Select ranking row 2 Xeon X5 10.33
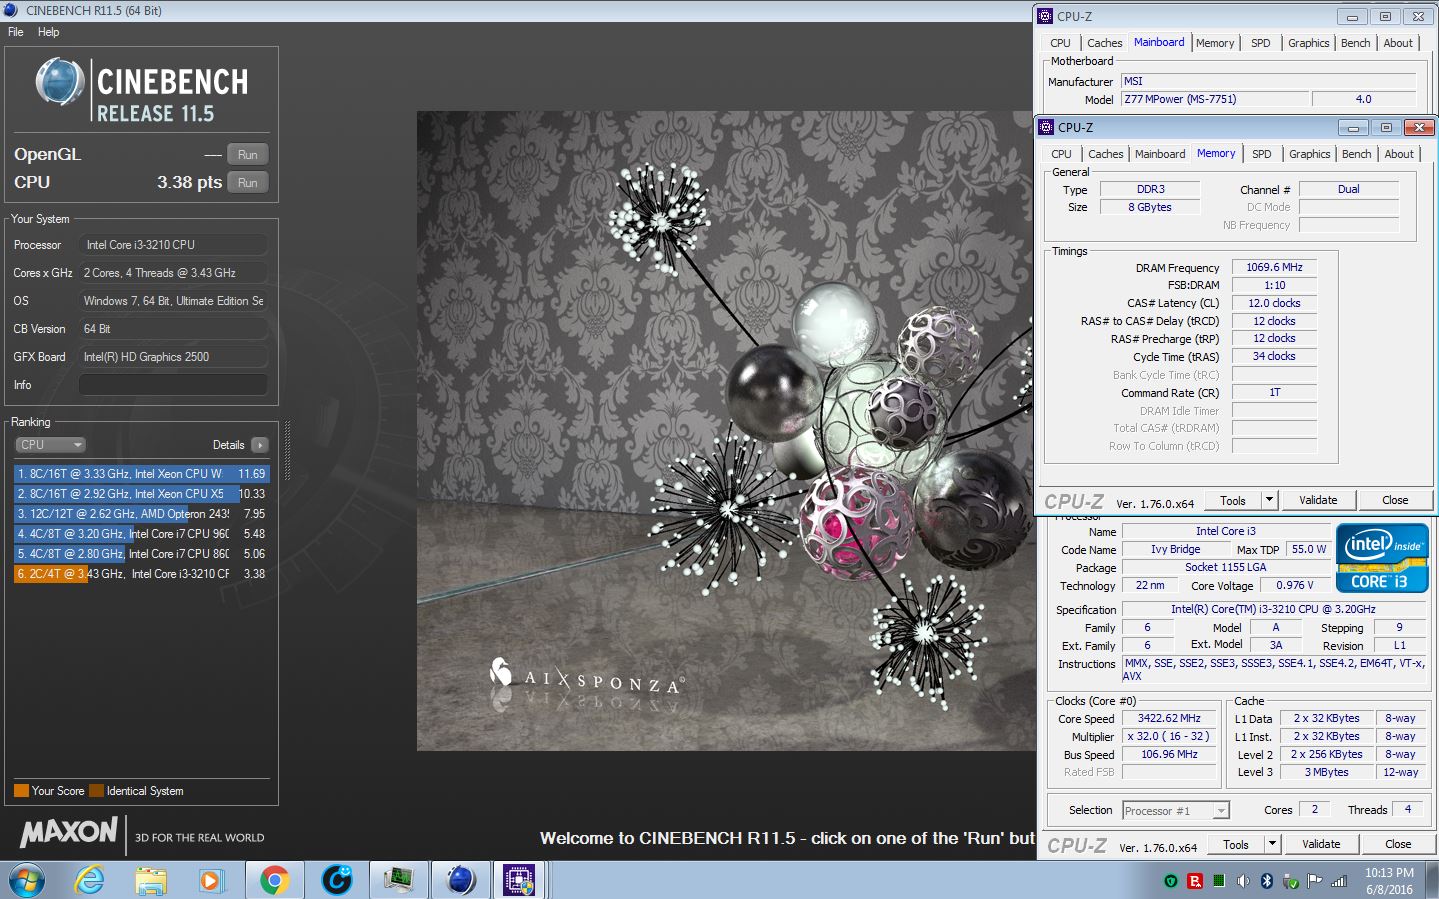 142,494
